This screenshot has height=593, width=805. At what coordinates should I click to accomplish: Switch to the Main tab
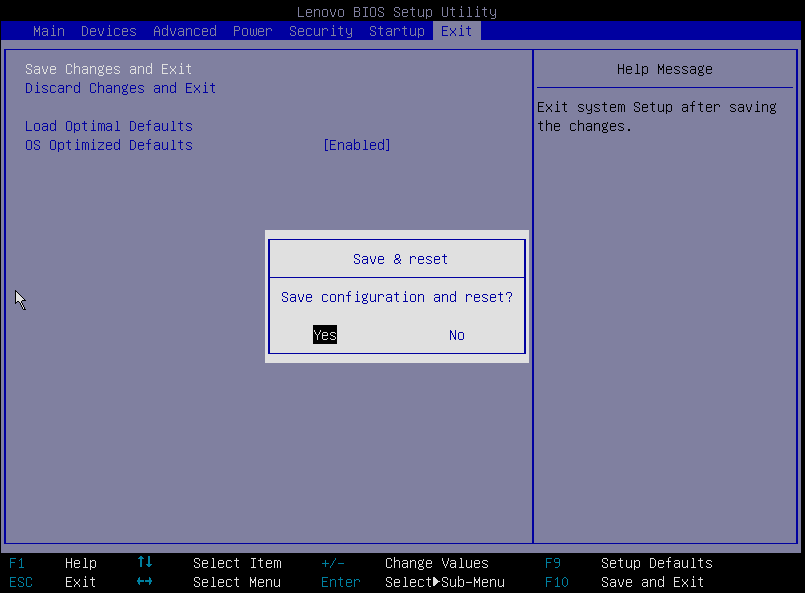click(49, 31)
